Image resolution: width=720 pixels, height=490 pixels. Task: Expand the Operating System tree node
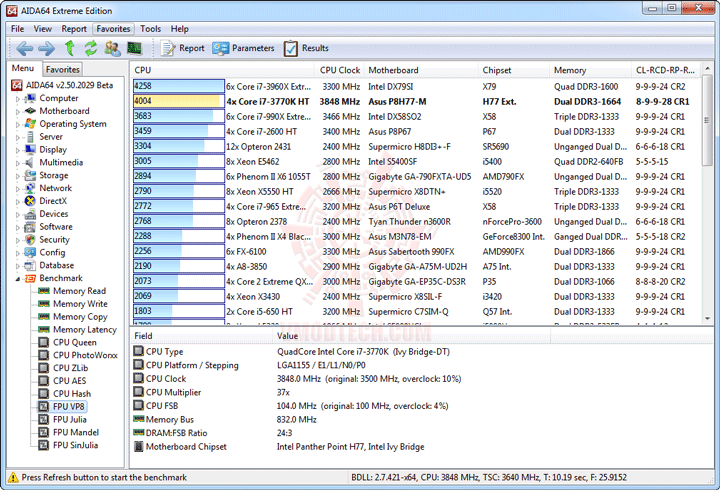click(x=17, y=124)
